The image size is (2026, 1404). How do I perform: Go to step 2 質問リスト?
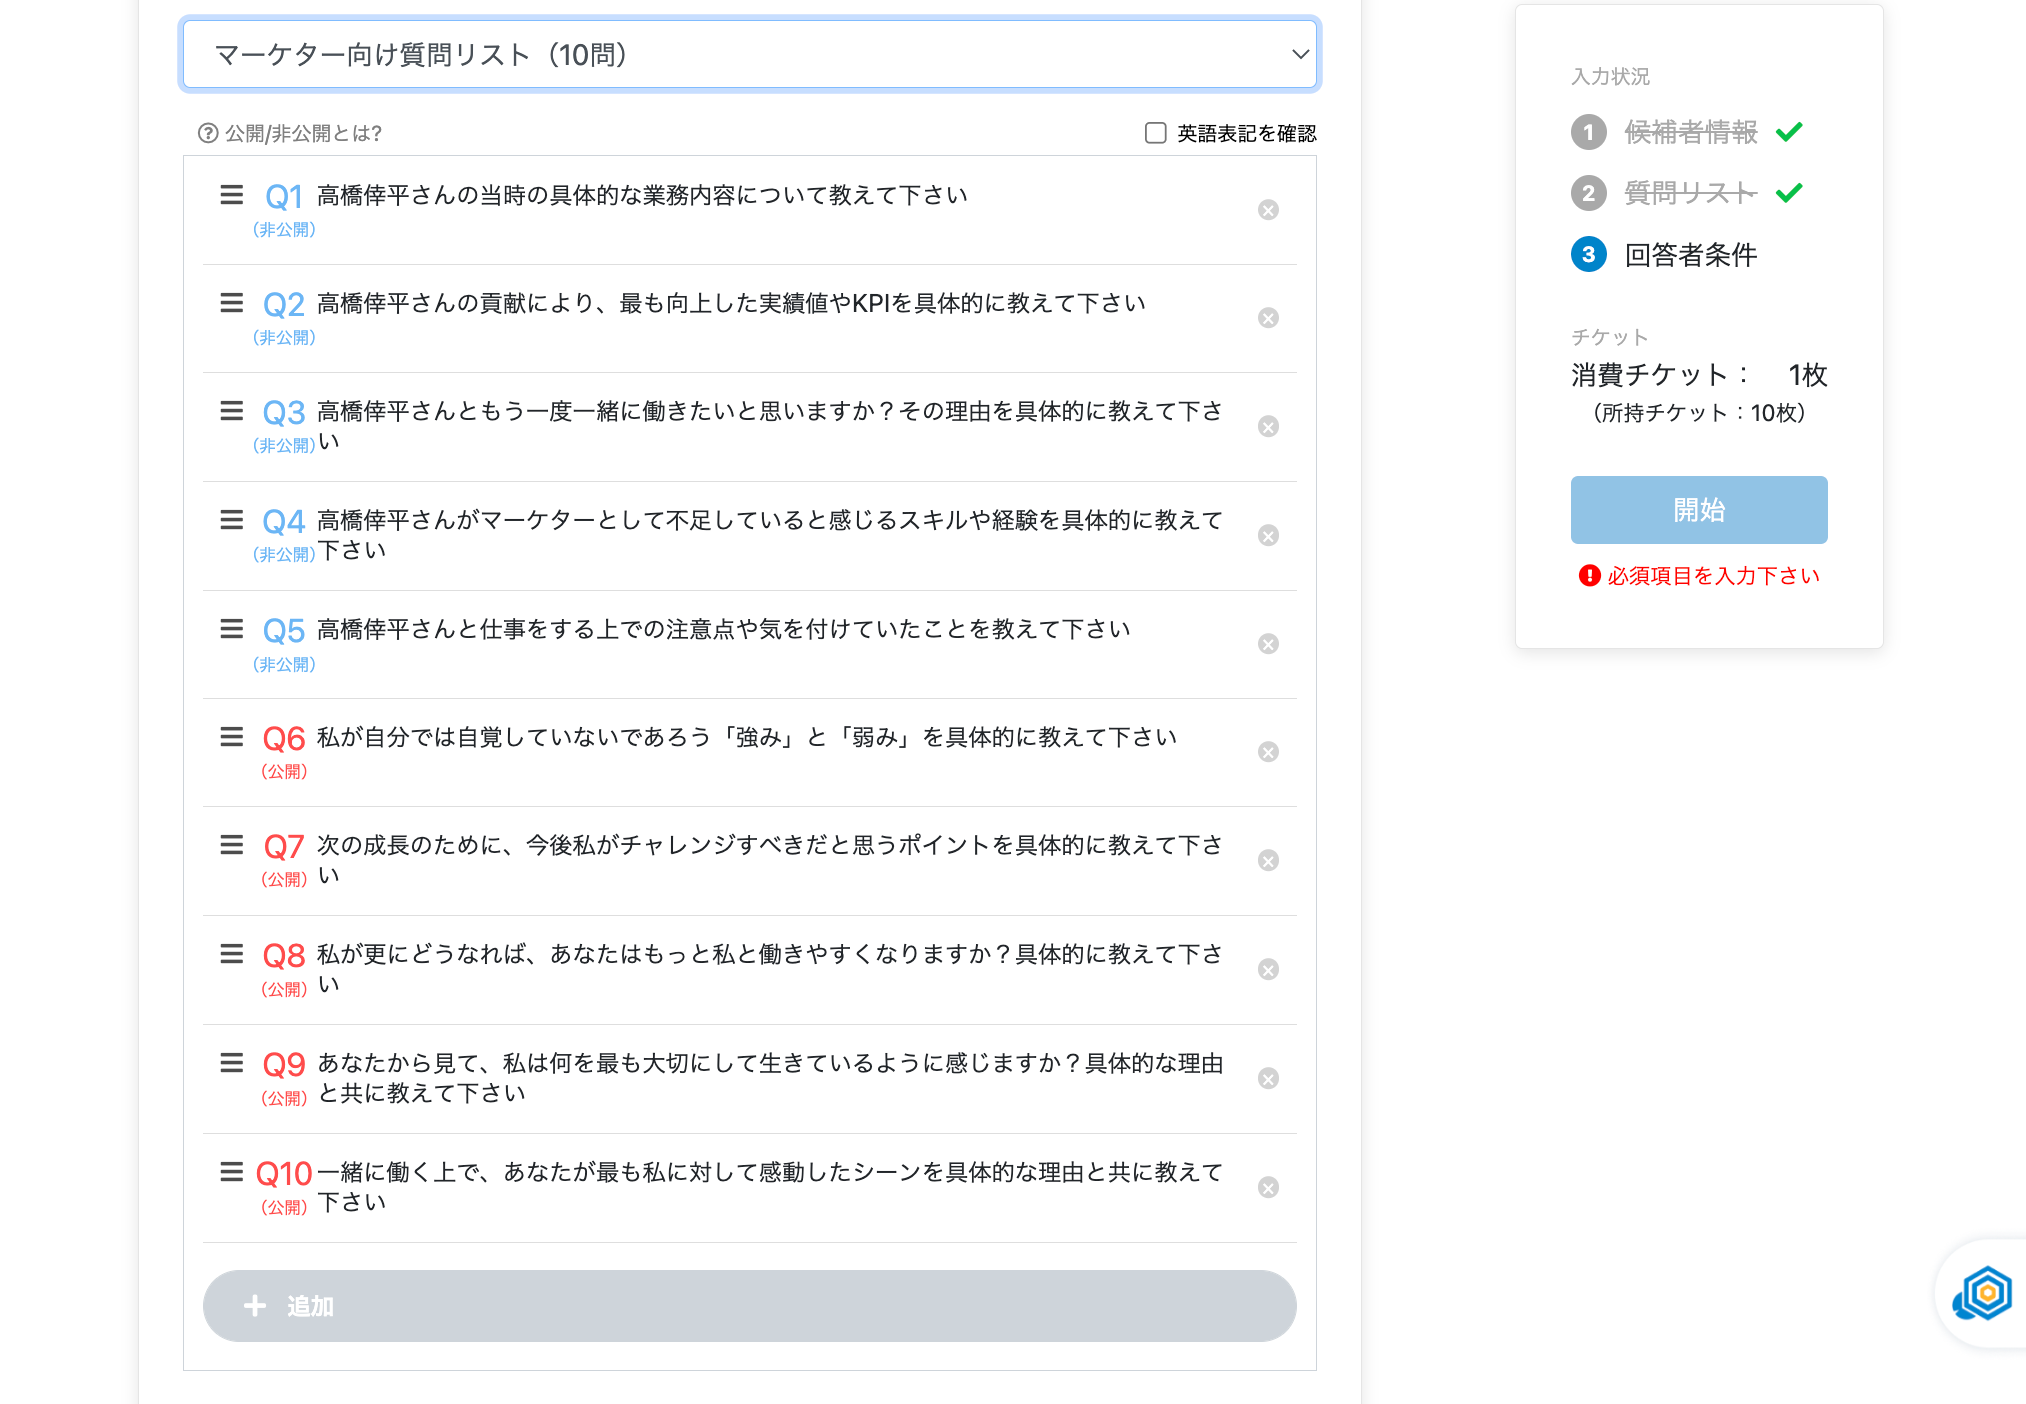coord(1690,193)
